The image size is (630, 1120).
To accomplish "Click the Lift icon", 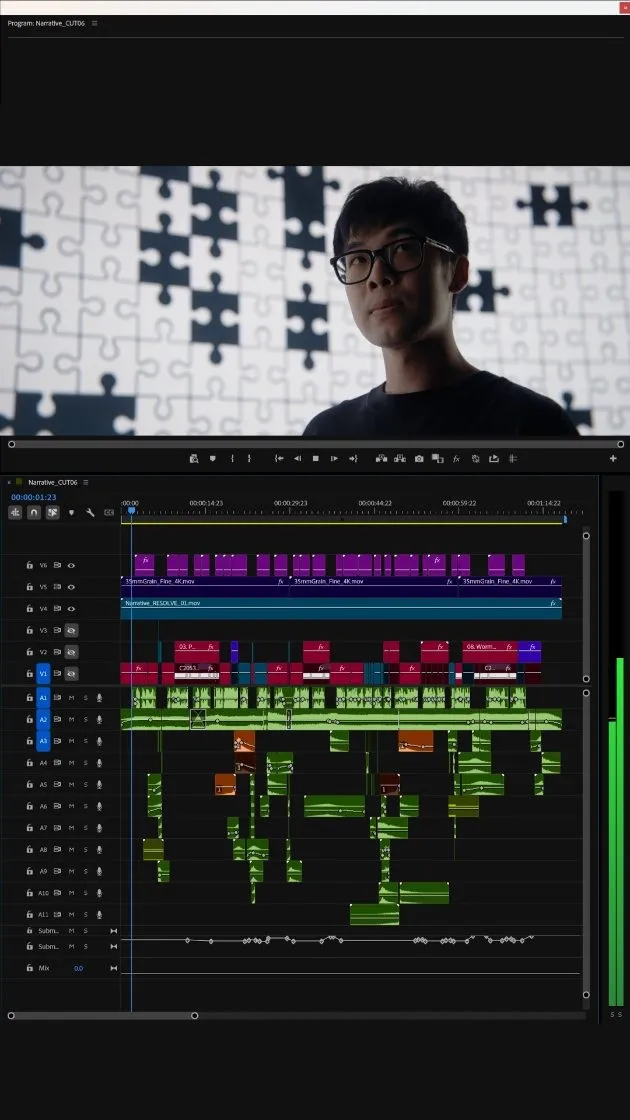I will 381,459.
